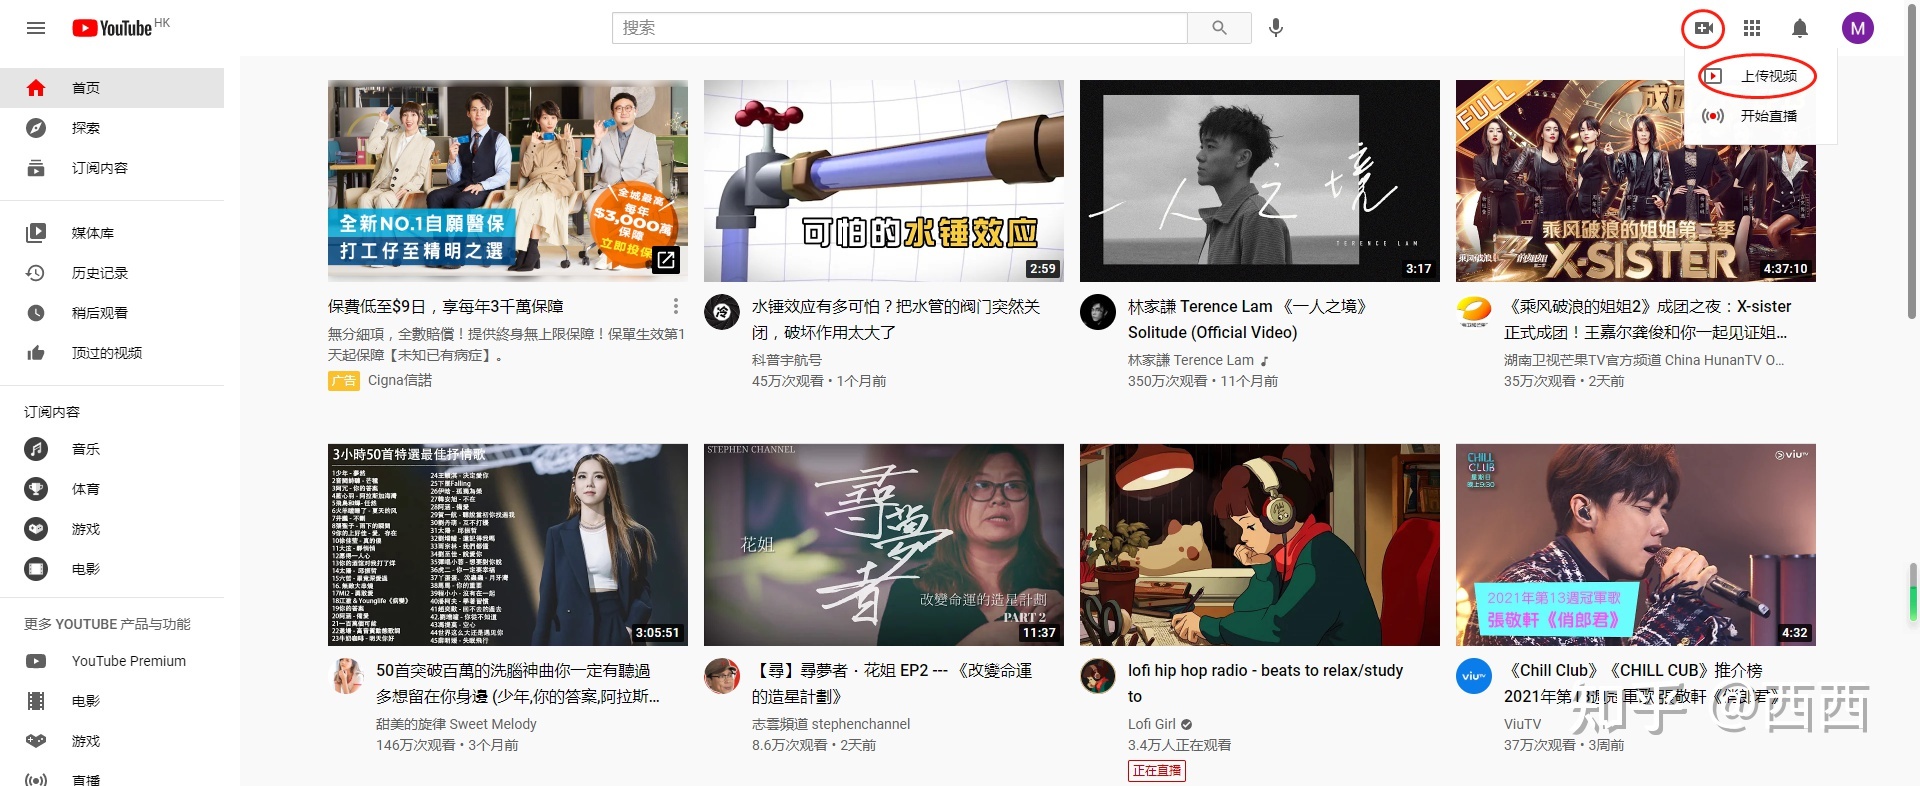Open the 志雲頻道 stephenchannel channel name
1920x786 pixels.
[831, 724]
